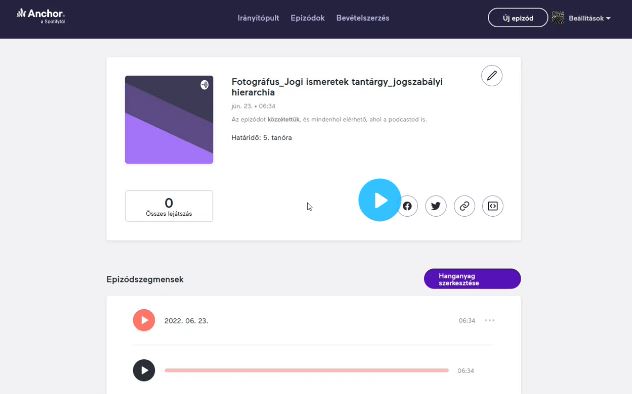Share the episode on Twitter
This screenshot has width=632, height=394.
436,206
